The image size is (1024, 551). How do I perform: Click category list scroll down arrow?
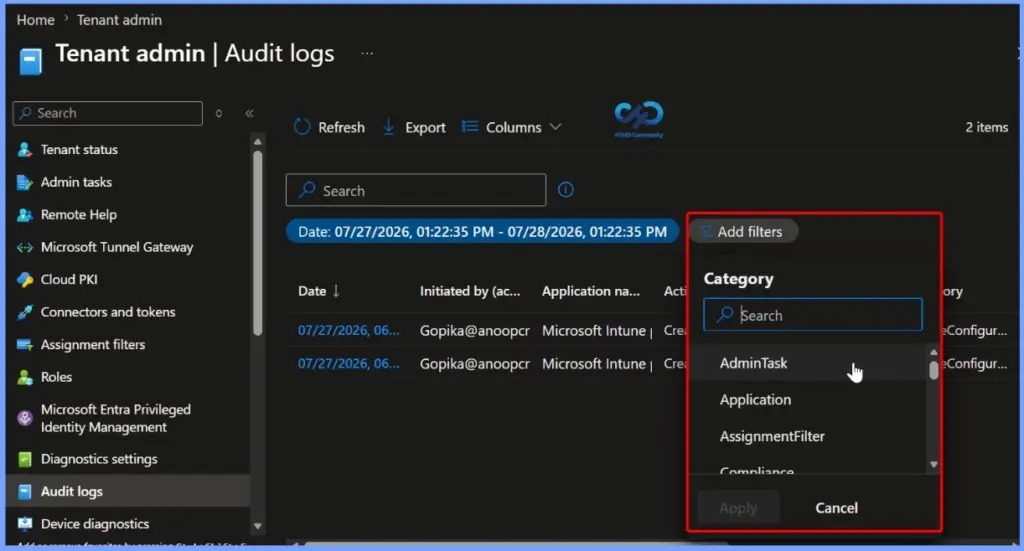[934, 465]
